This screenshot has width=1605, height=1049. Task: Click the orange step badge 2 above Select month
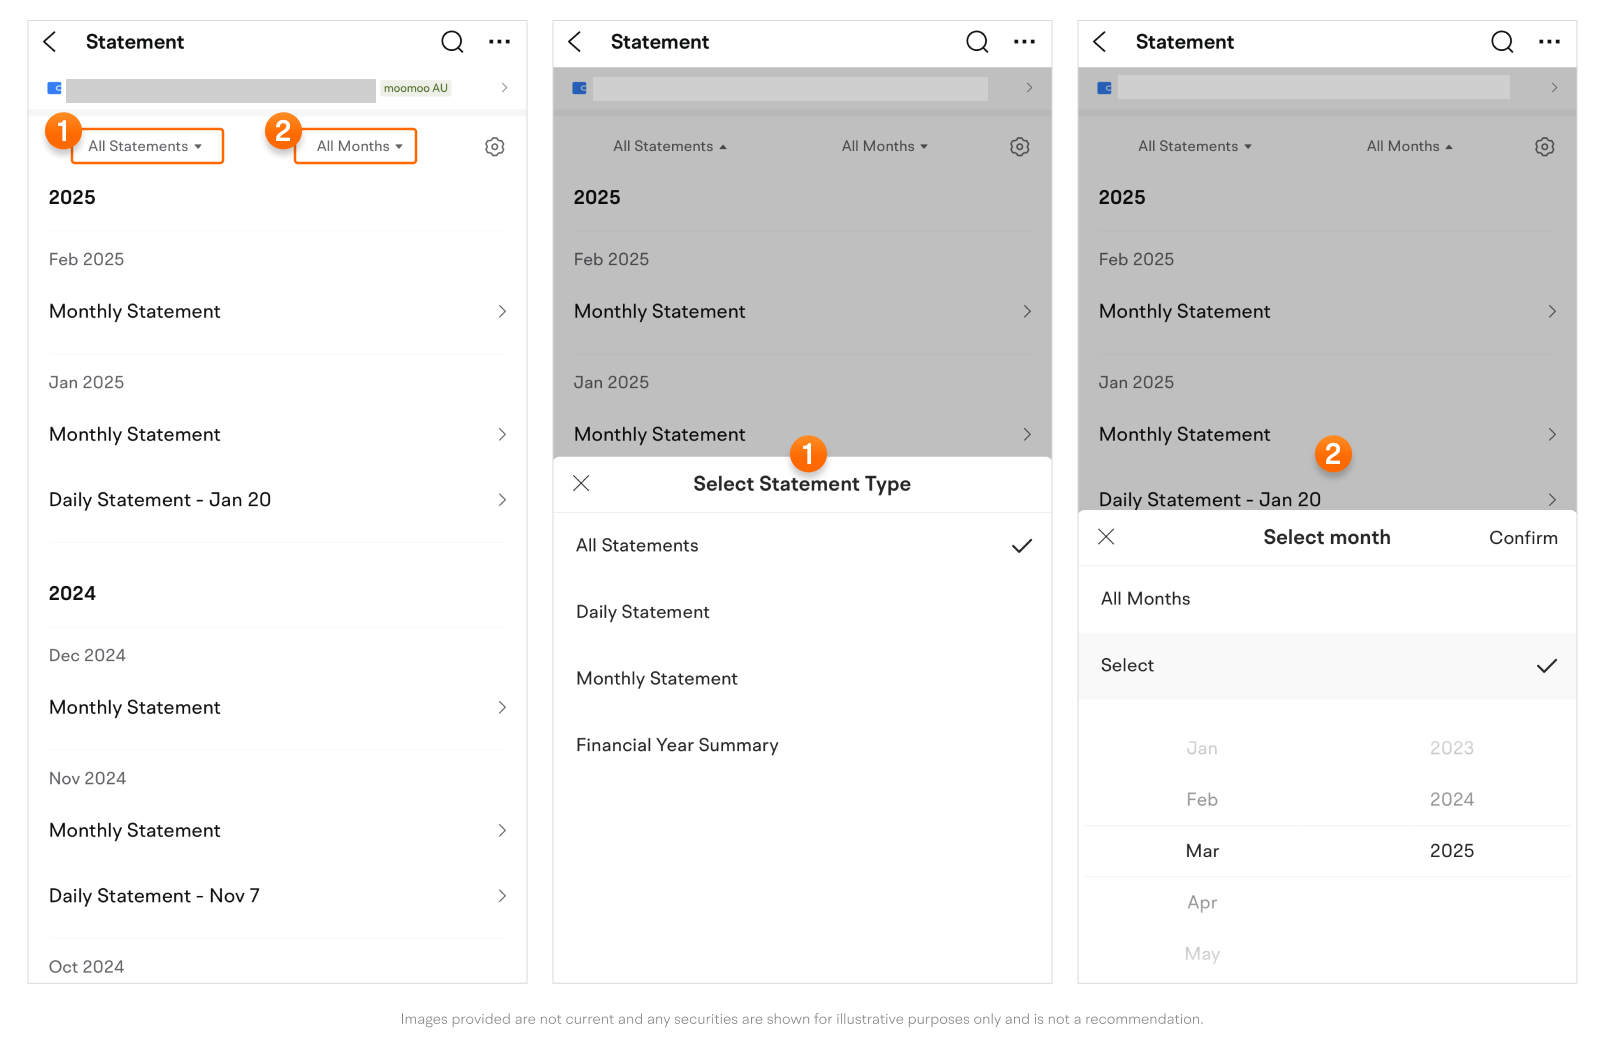tap(1332, 454)
